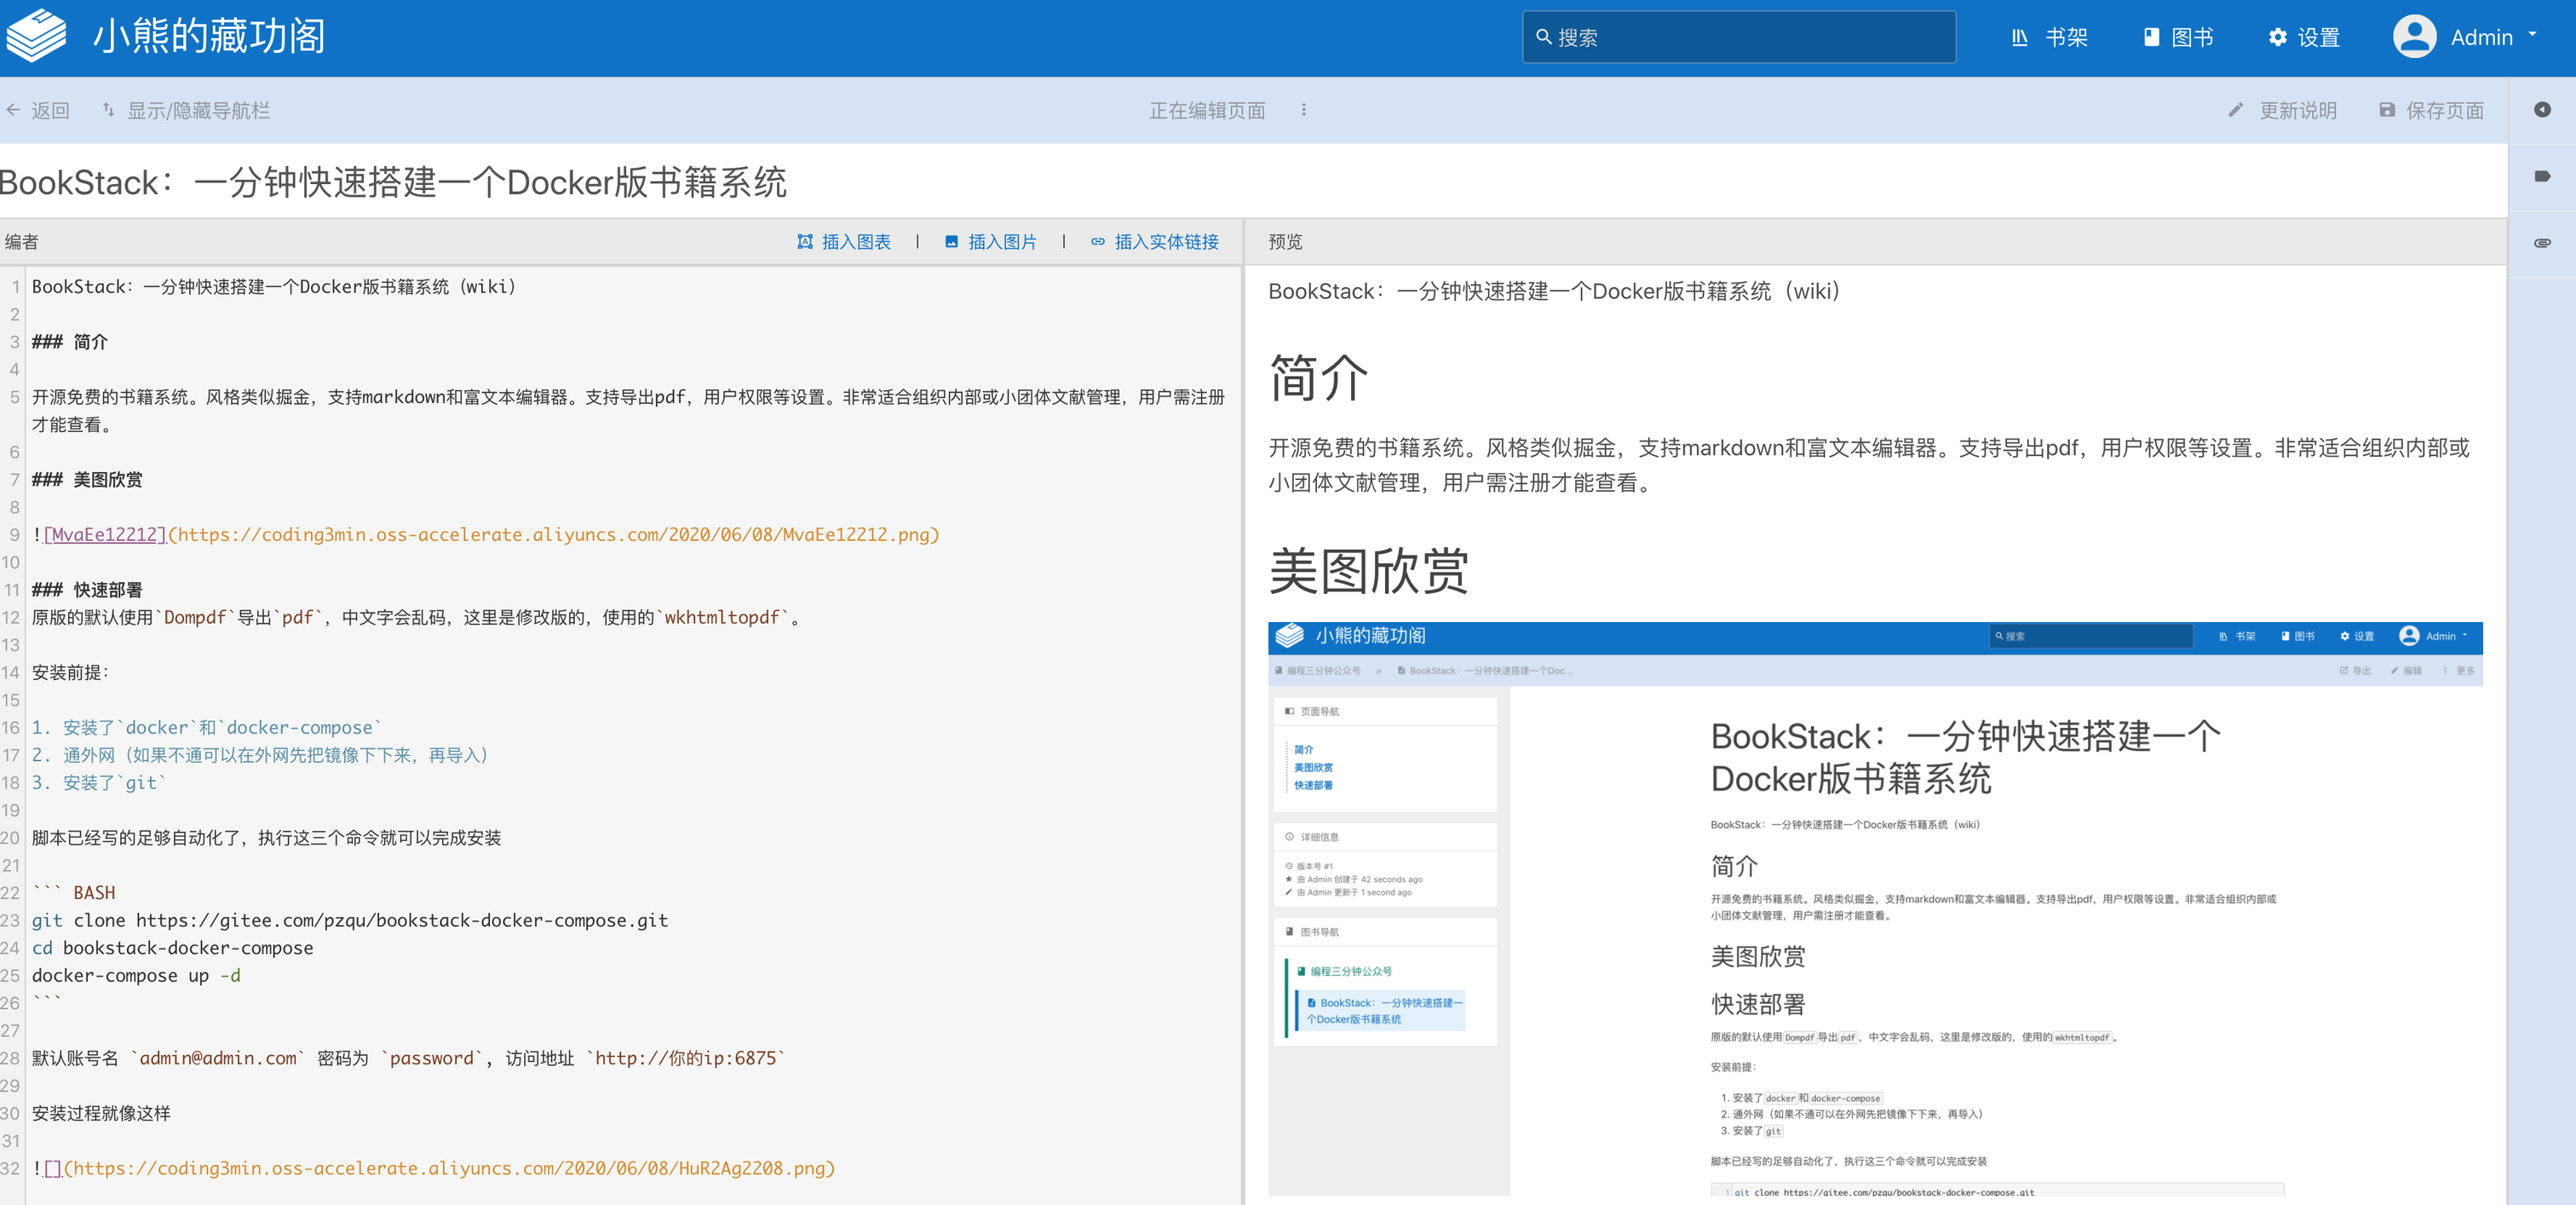
Task: Open 设置 via the gear icon
Action: 2277,38
